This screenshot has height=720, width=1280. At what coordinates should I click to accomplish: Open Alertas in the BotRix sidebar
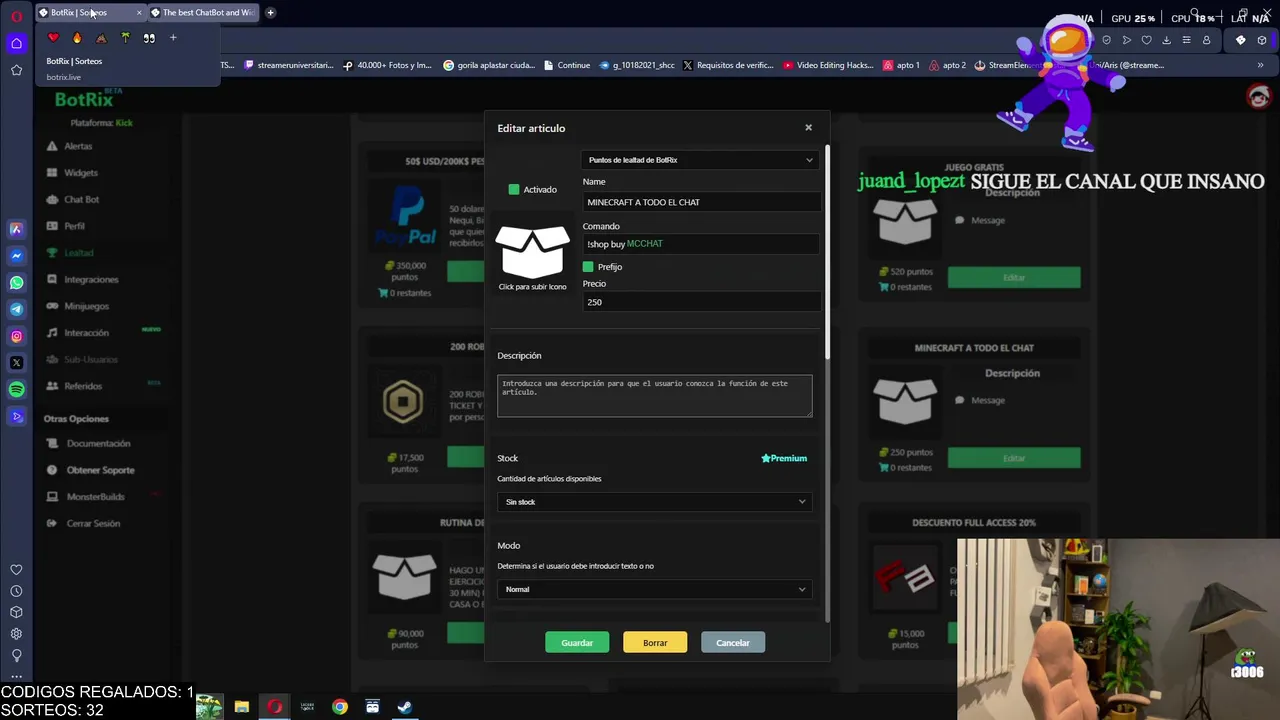click(78, 146)
